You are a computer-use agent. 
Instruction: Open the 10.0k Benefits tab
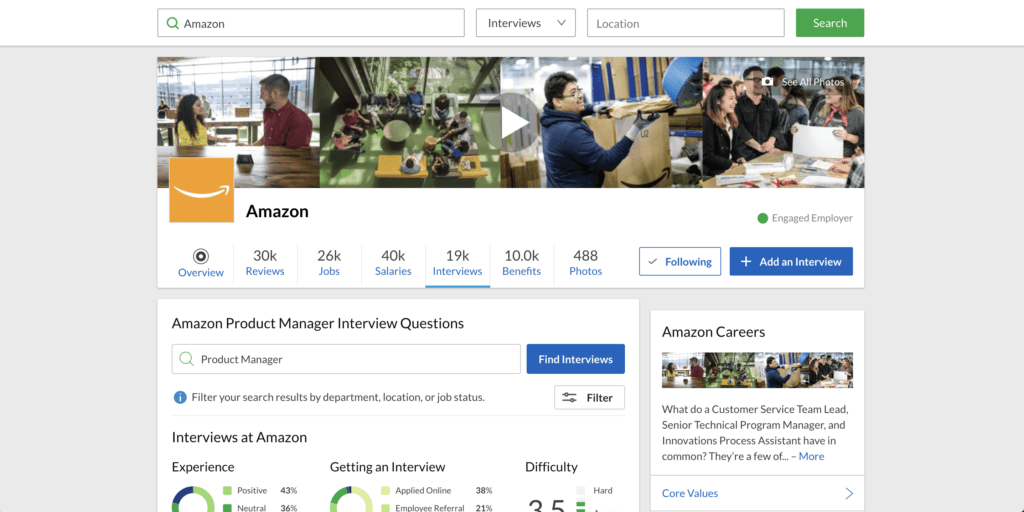[521, 263]
